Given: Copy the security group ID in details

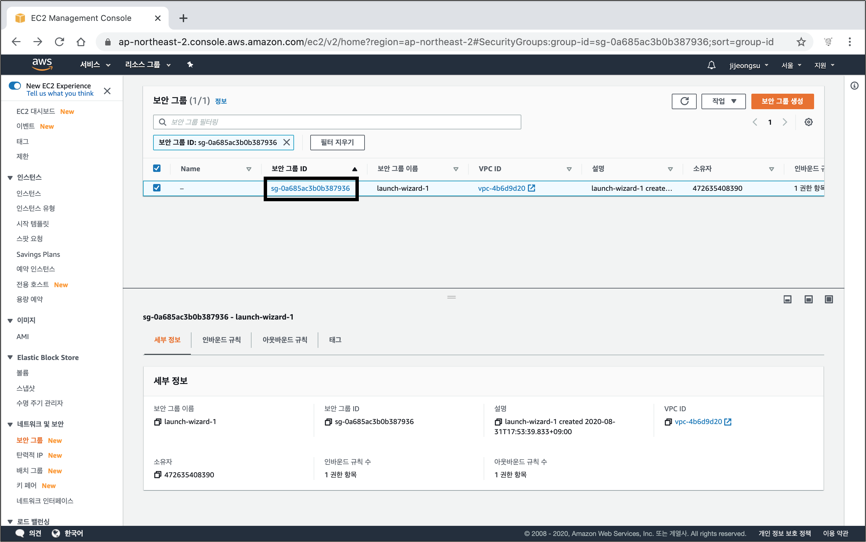Looking at the screenshot, I should click(x=328, y=422).
